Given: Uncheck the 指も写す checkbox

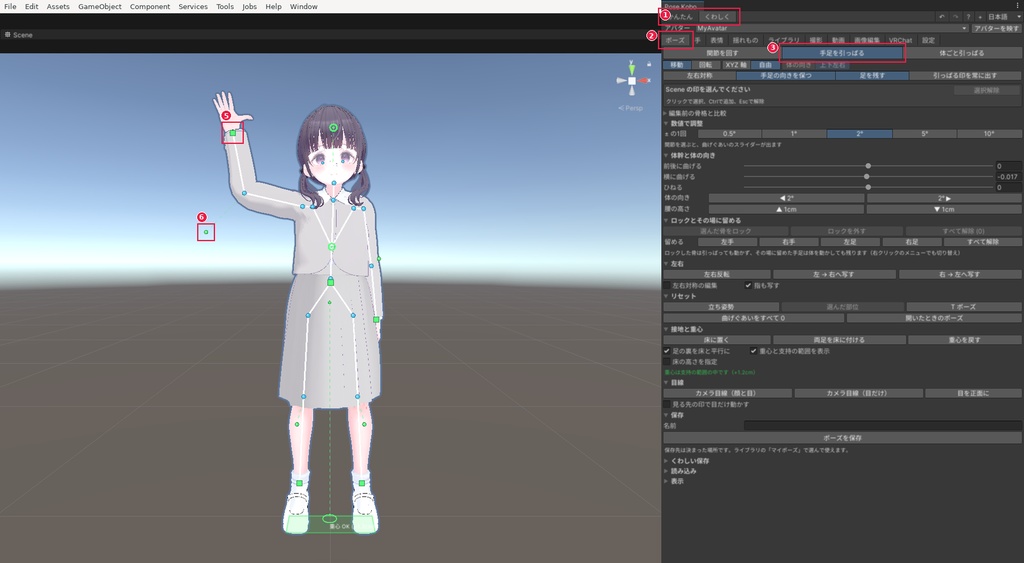Looking at the screenshot, I should 748,285.
